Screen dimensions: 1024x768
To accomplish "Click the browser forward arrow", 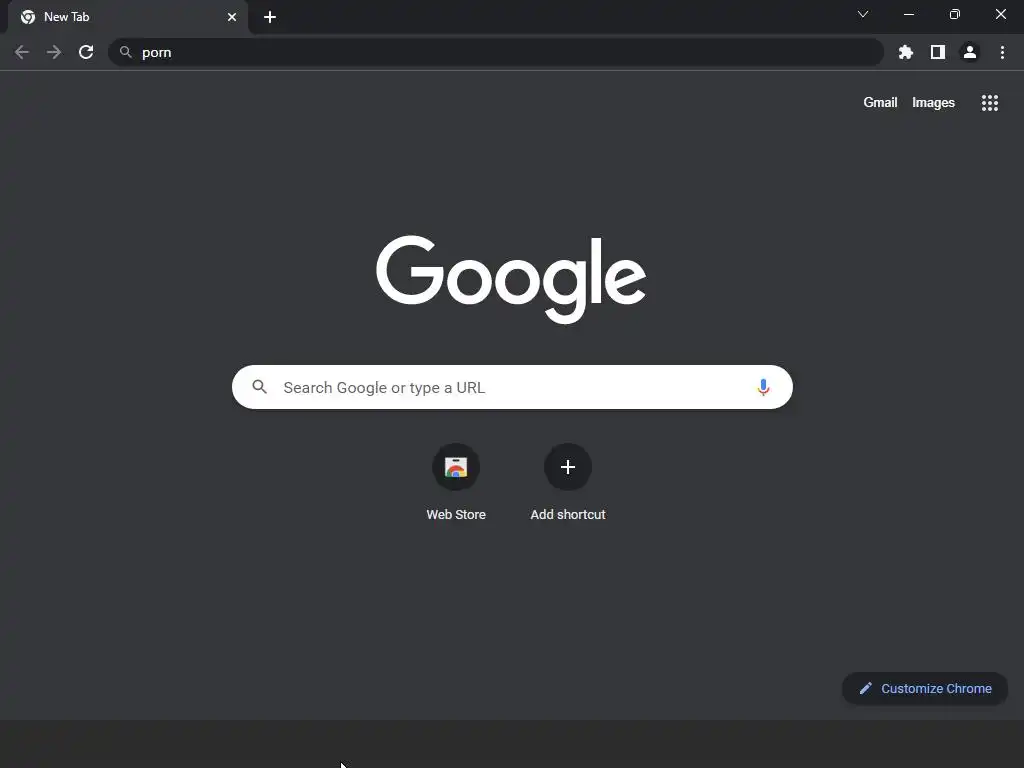I will pos(54,52).
